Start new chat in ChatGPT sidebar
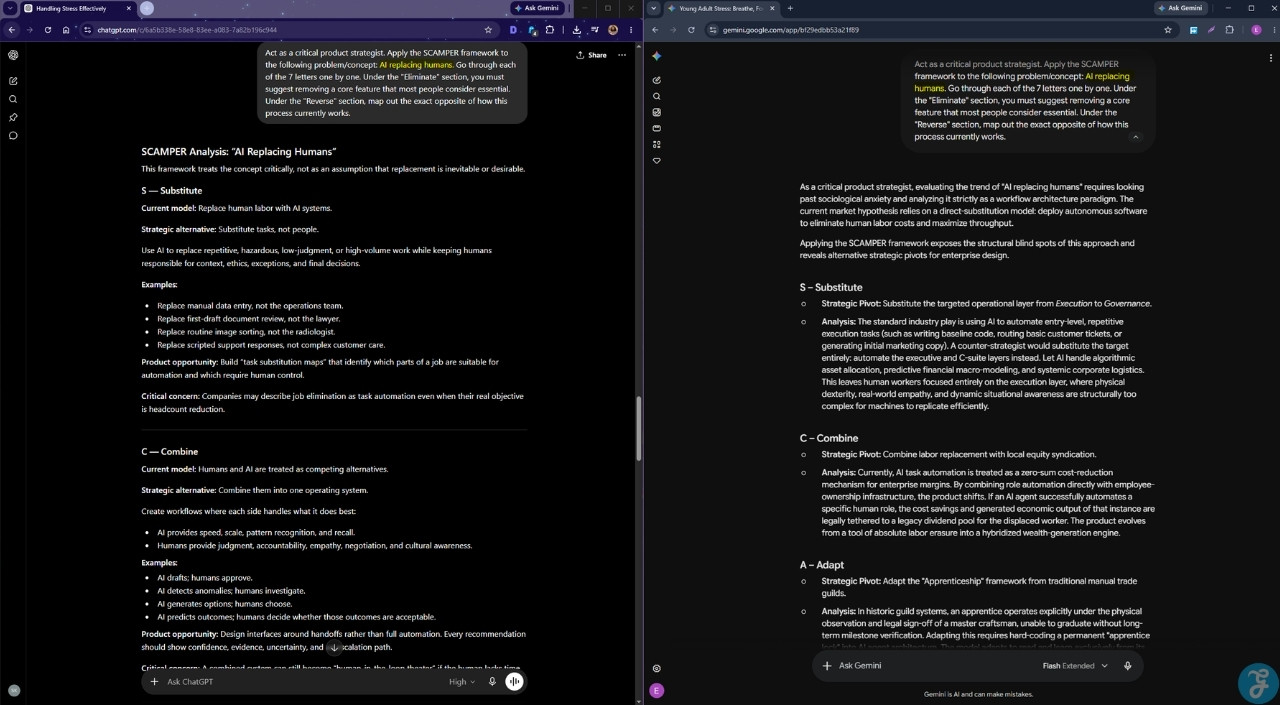The height and width of the screenshot is (705, 1280). [13, 81]
